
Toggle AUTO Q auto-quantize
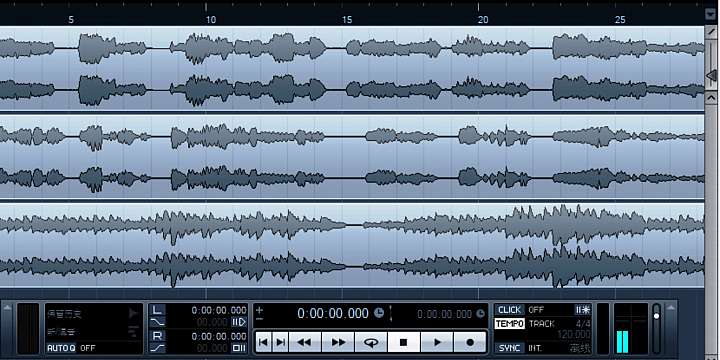tap(61, 348)
